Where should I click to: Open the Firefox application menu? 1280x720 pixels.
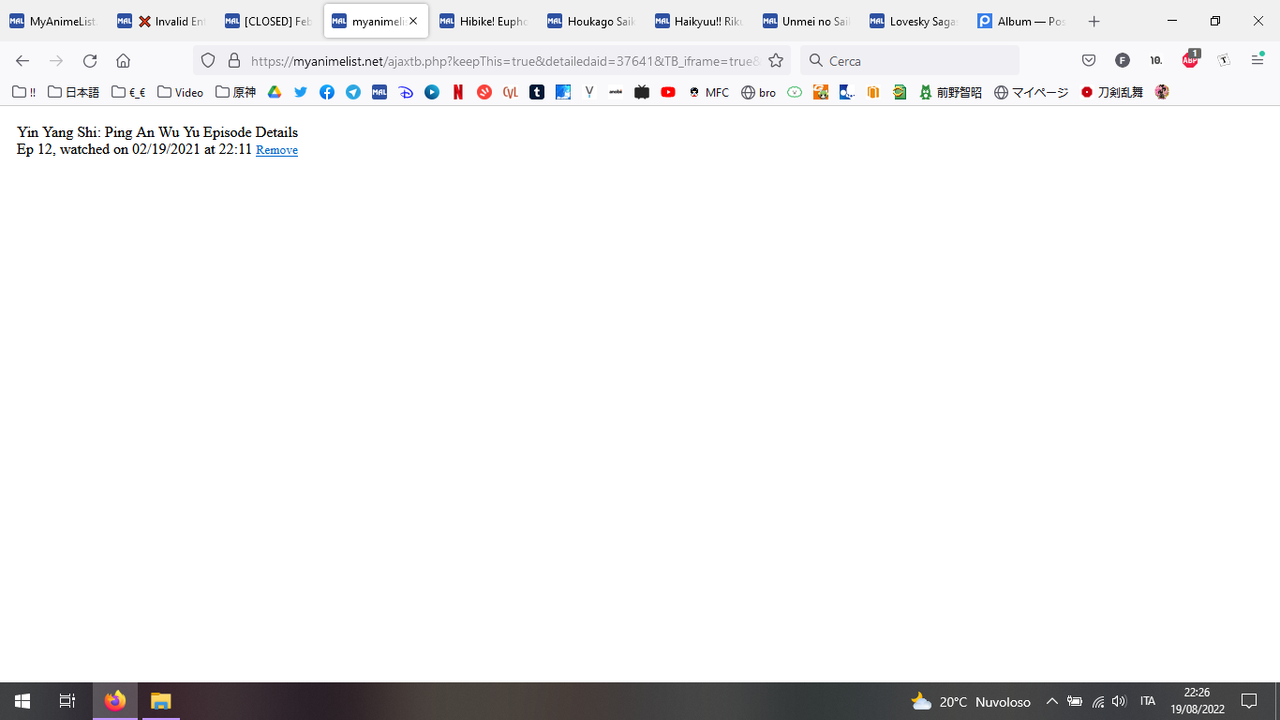coord(1257,60)
